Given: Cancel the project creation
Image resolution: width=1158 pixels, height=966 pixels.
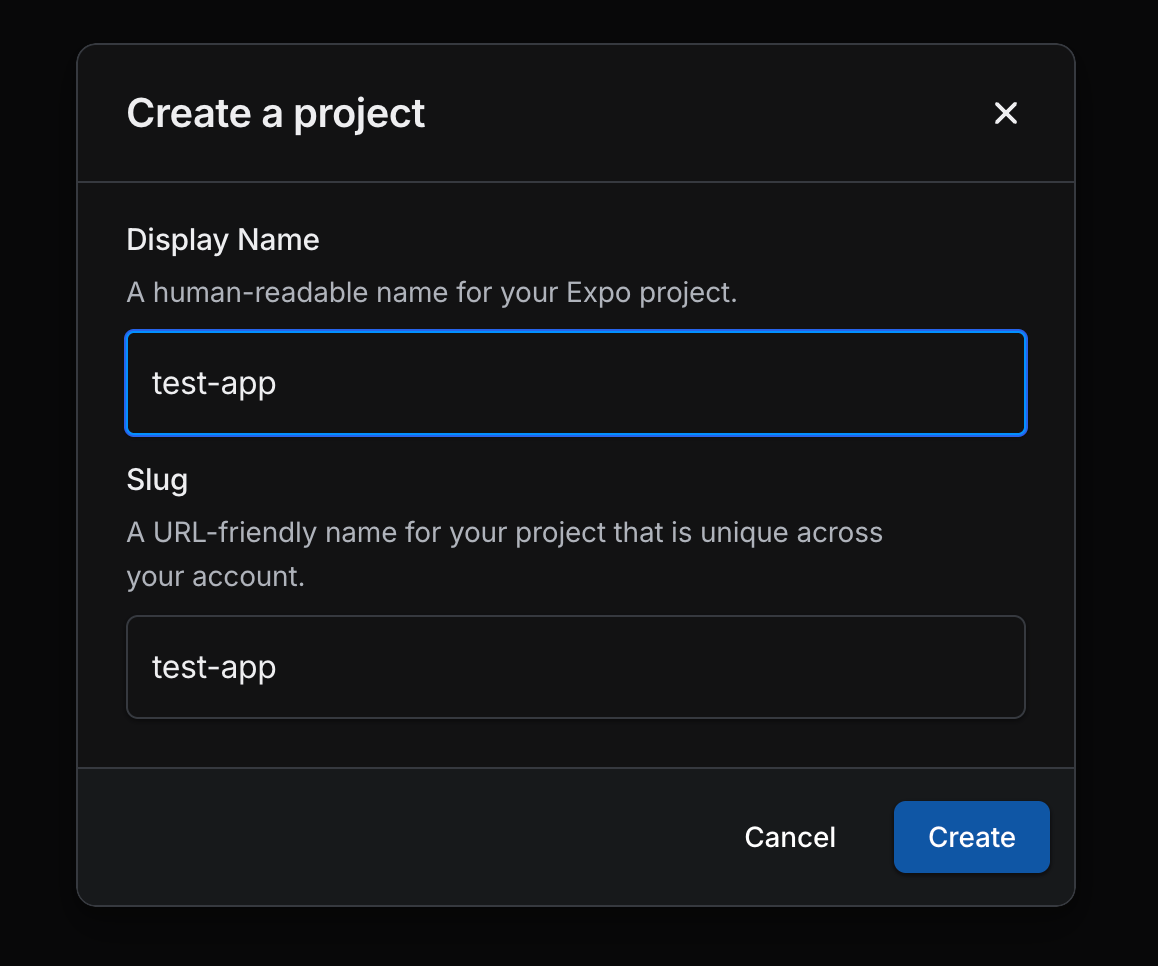Looking at the screenshot, I should [790, 837].
